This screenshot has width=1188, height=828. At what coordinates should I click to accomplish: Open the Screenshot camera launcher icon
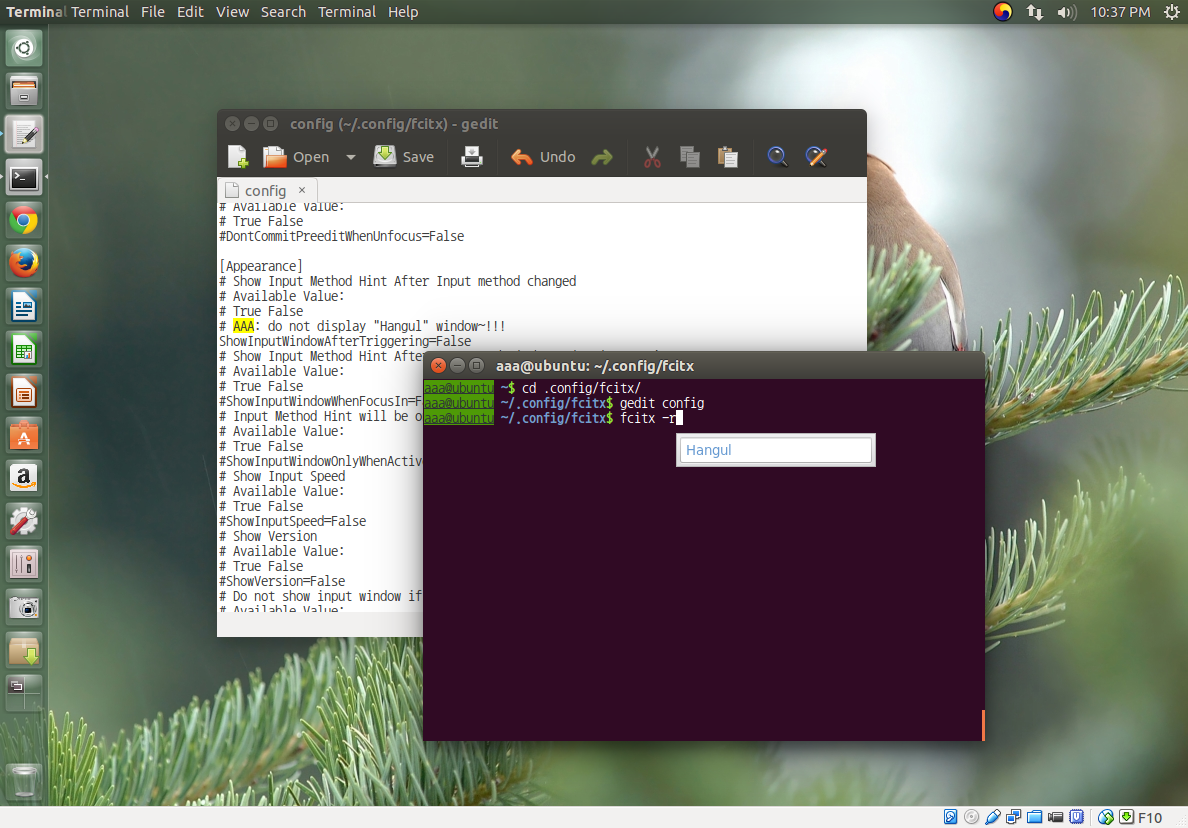[23, 607]
